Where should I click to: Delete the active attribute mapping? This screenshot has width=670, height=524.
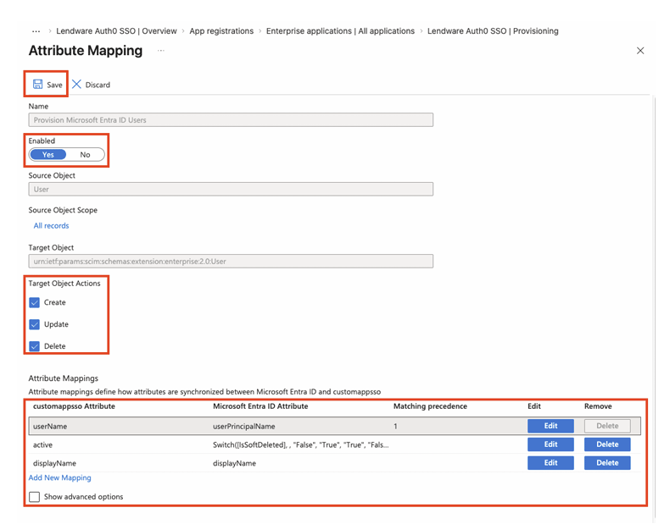coord(607,444)
